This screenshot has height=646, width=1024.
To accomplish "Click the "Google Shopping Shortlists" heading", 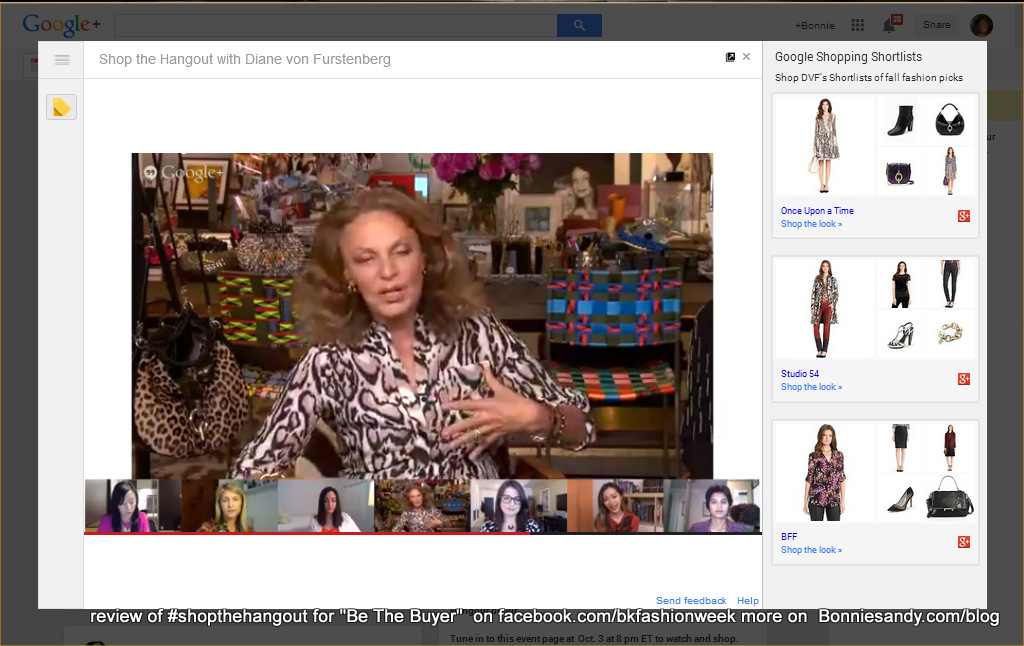I will [x=848, y=57].
